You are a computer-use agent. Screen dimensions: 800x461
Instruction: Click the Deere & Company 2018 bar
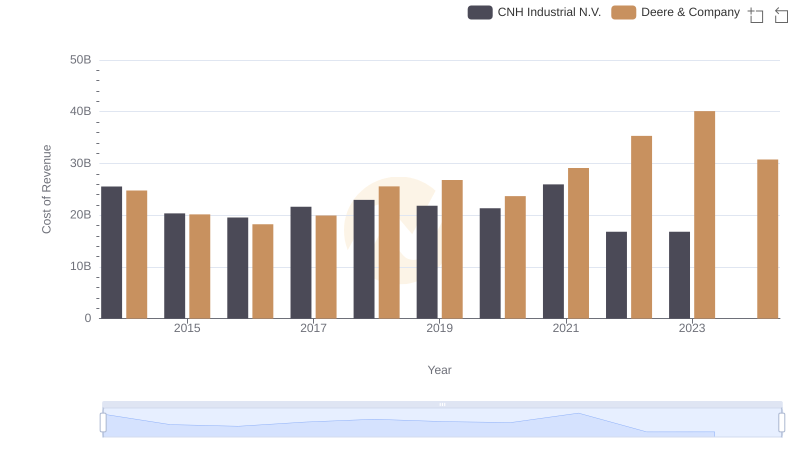pyautogui.click(x=389, y=252)
